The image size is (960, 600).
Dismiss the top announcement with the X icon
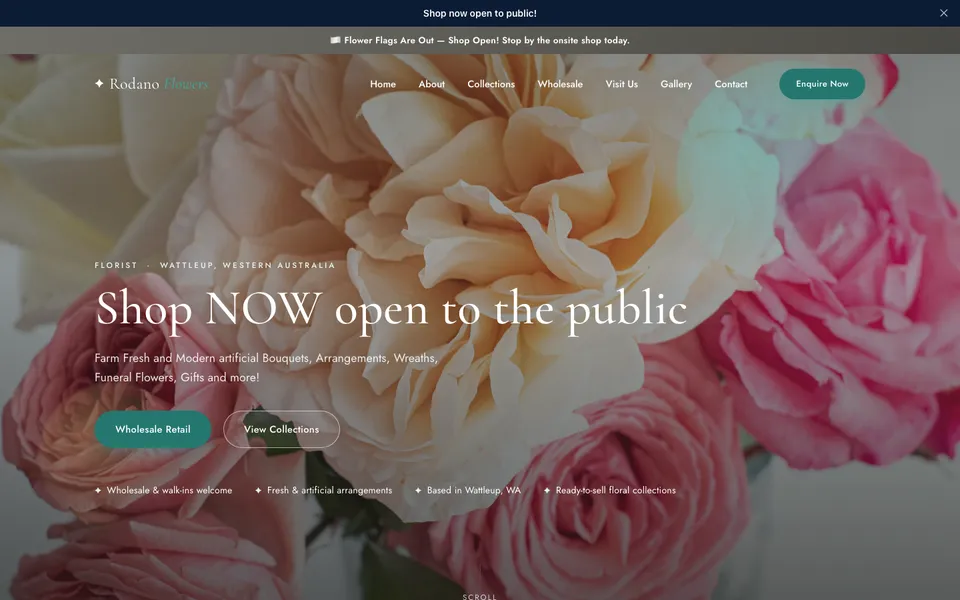tap(943, 13)
